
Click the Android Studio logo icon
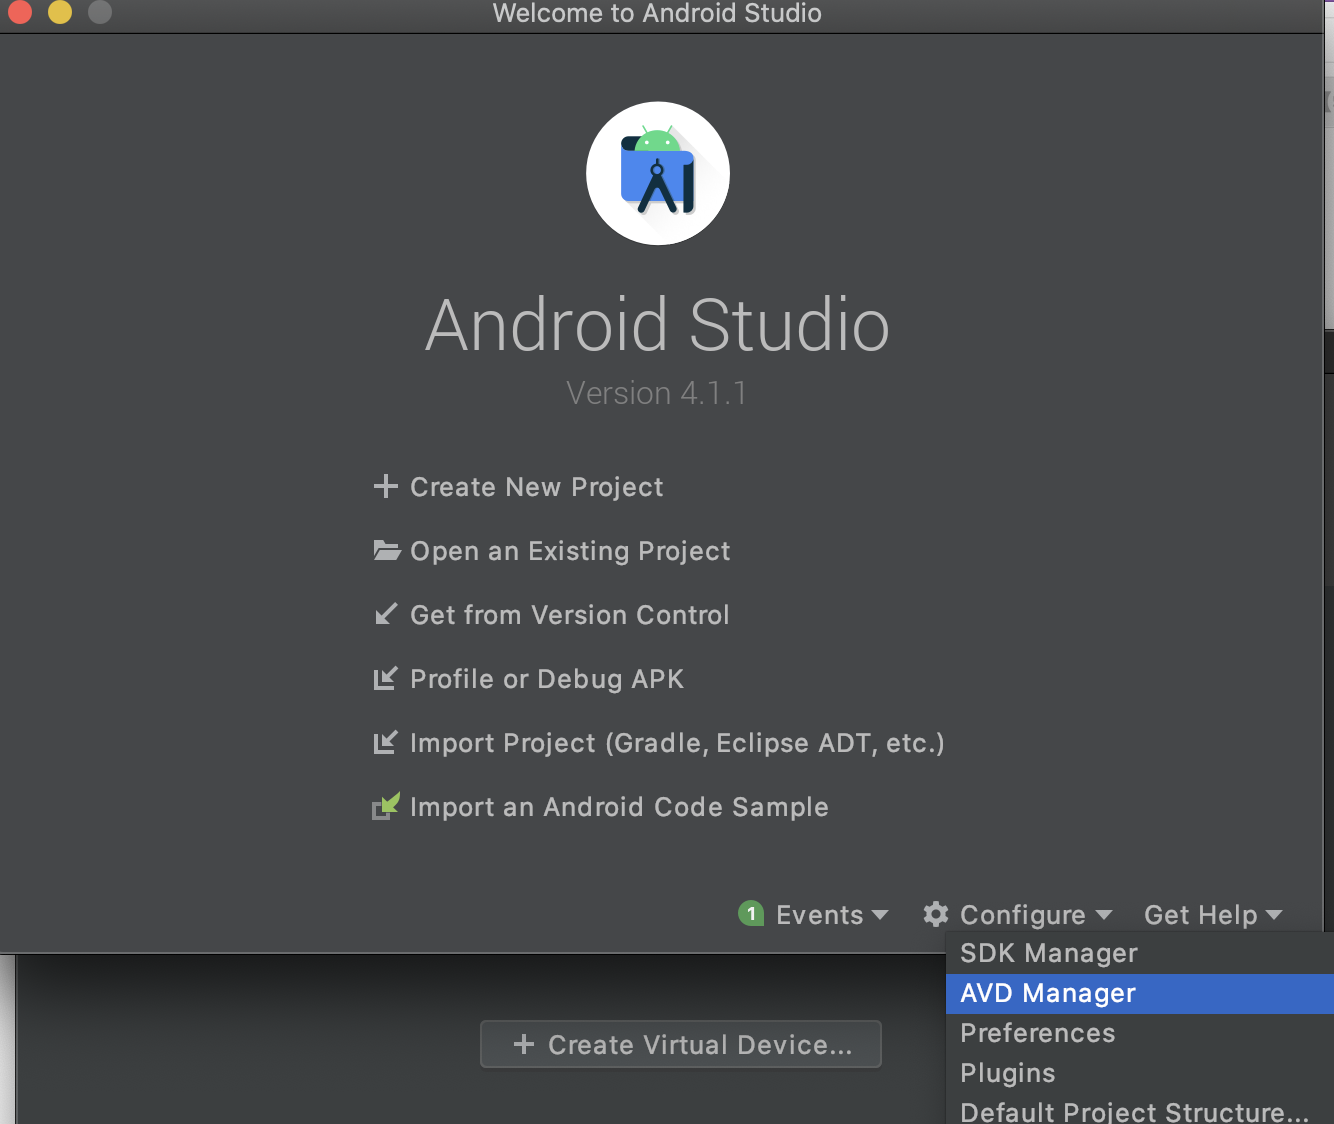tap(658, 173)
